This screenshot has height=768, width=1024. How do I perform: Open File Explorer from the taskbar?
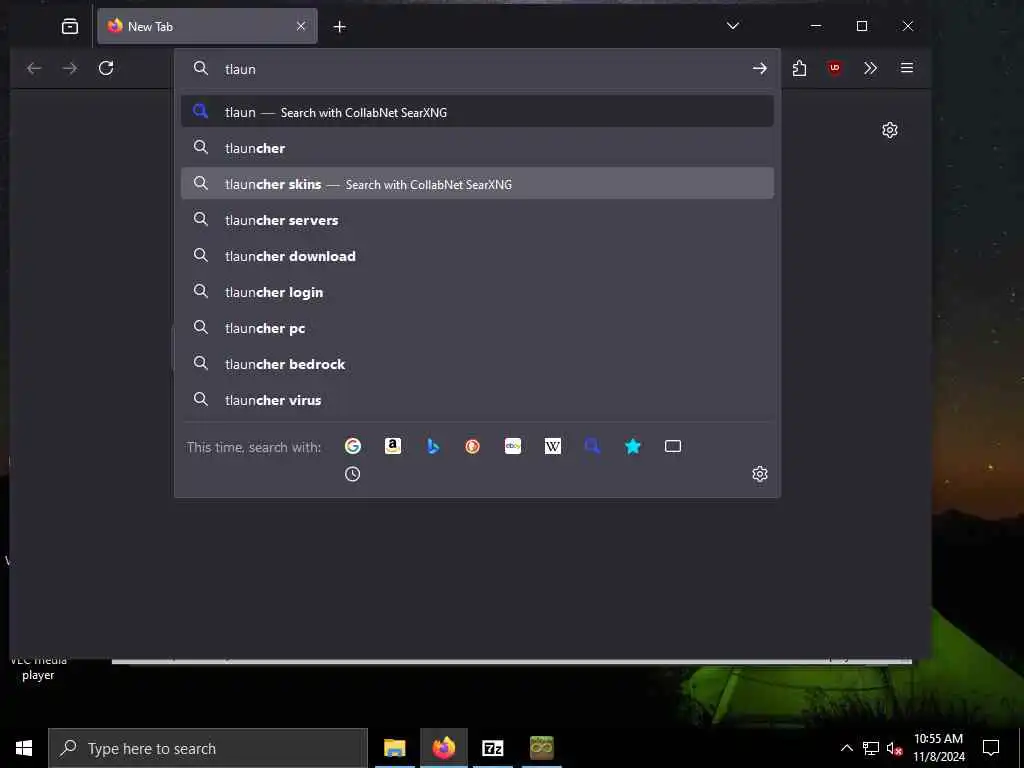pyautogui.click(x=394, y=748)
